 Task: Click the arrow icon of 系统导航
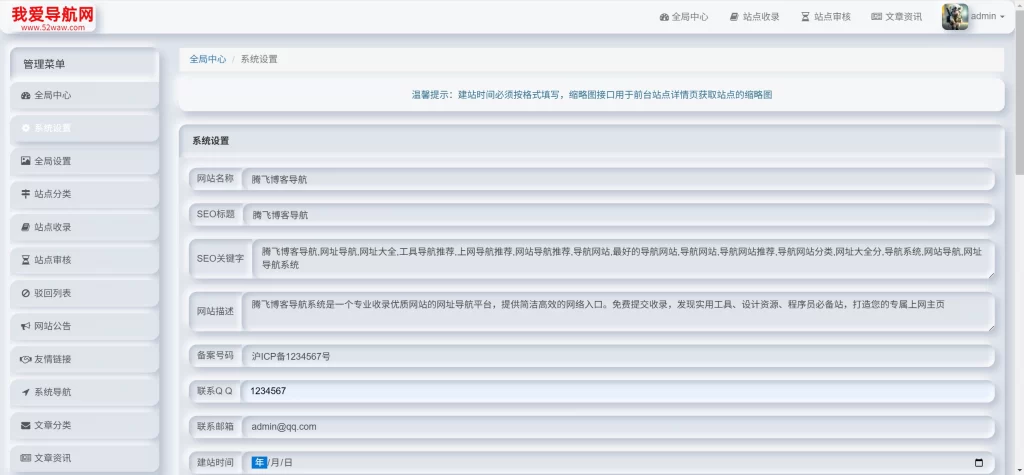(x=25, y=392)
